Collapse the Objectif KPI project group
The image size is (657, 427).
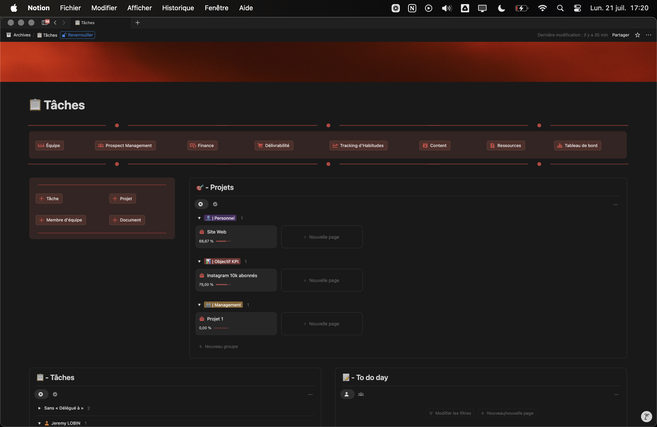[x=199, y=261]
